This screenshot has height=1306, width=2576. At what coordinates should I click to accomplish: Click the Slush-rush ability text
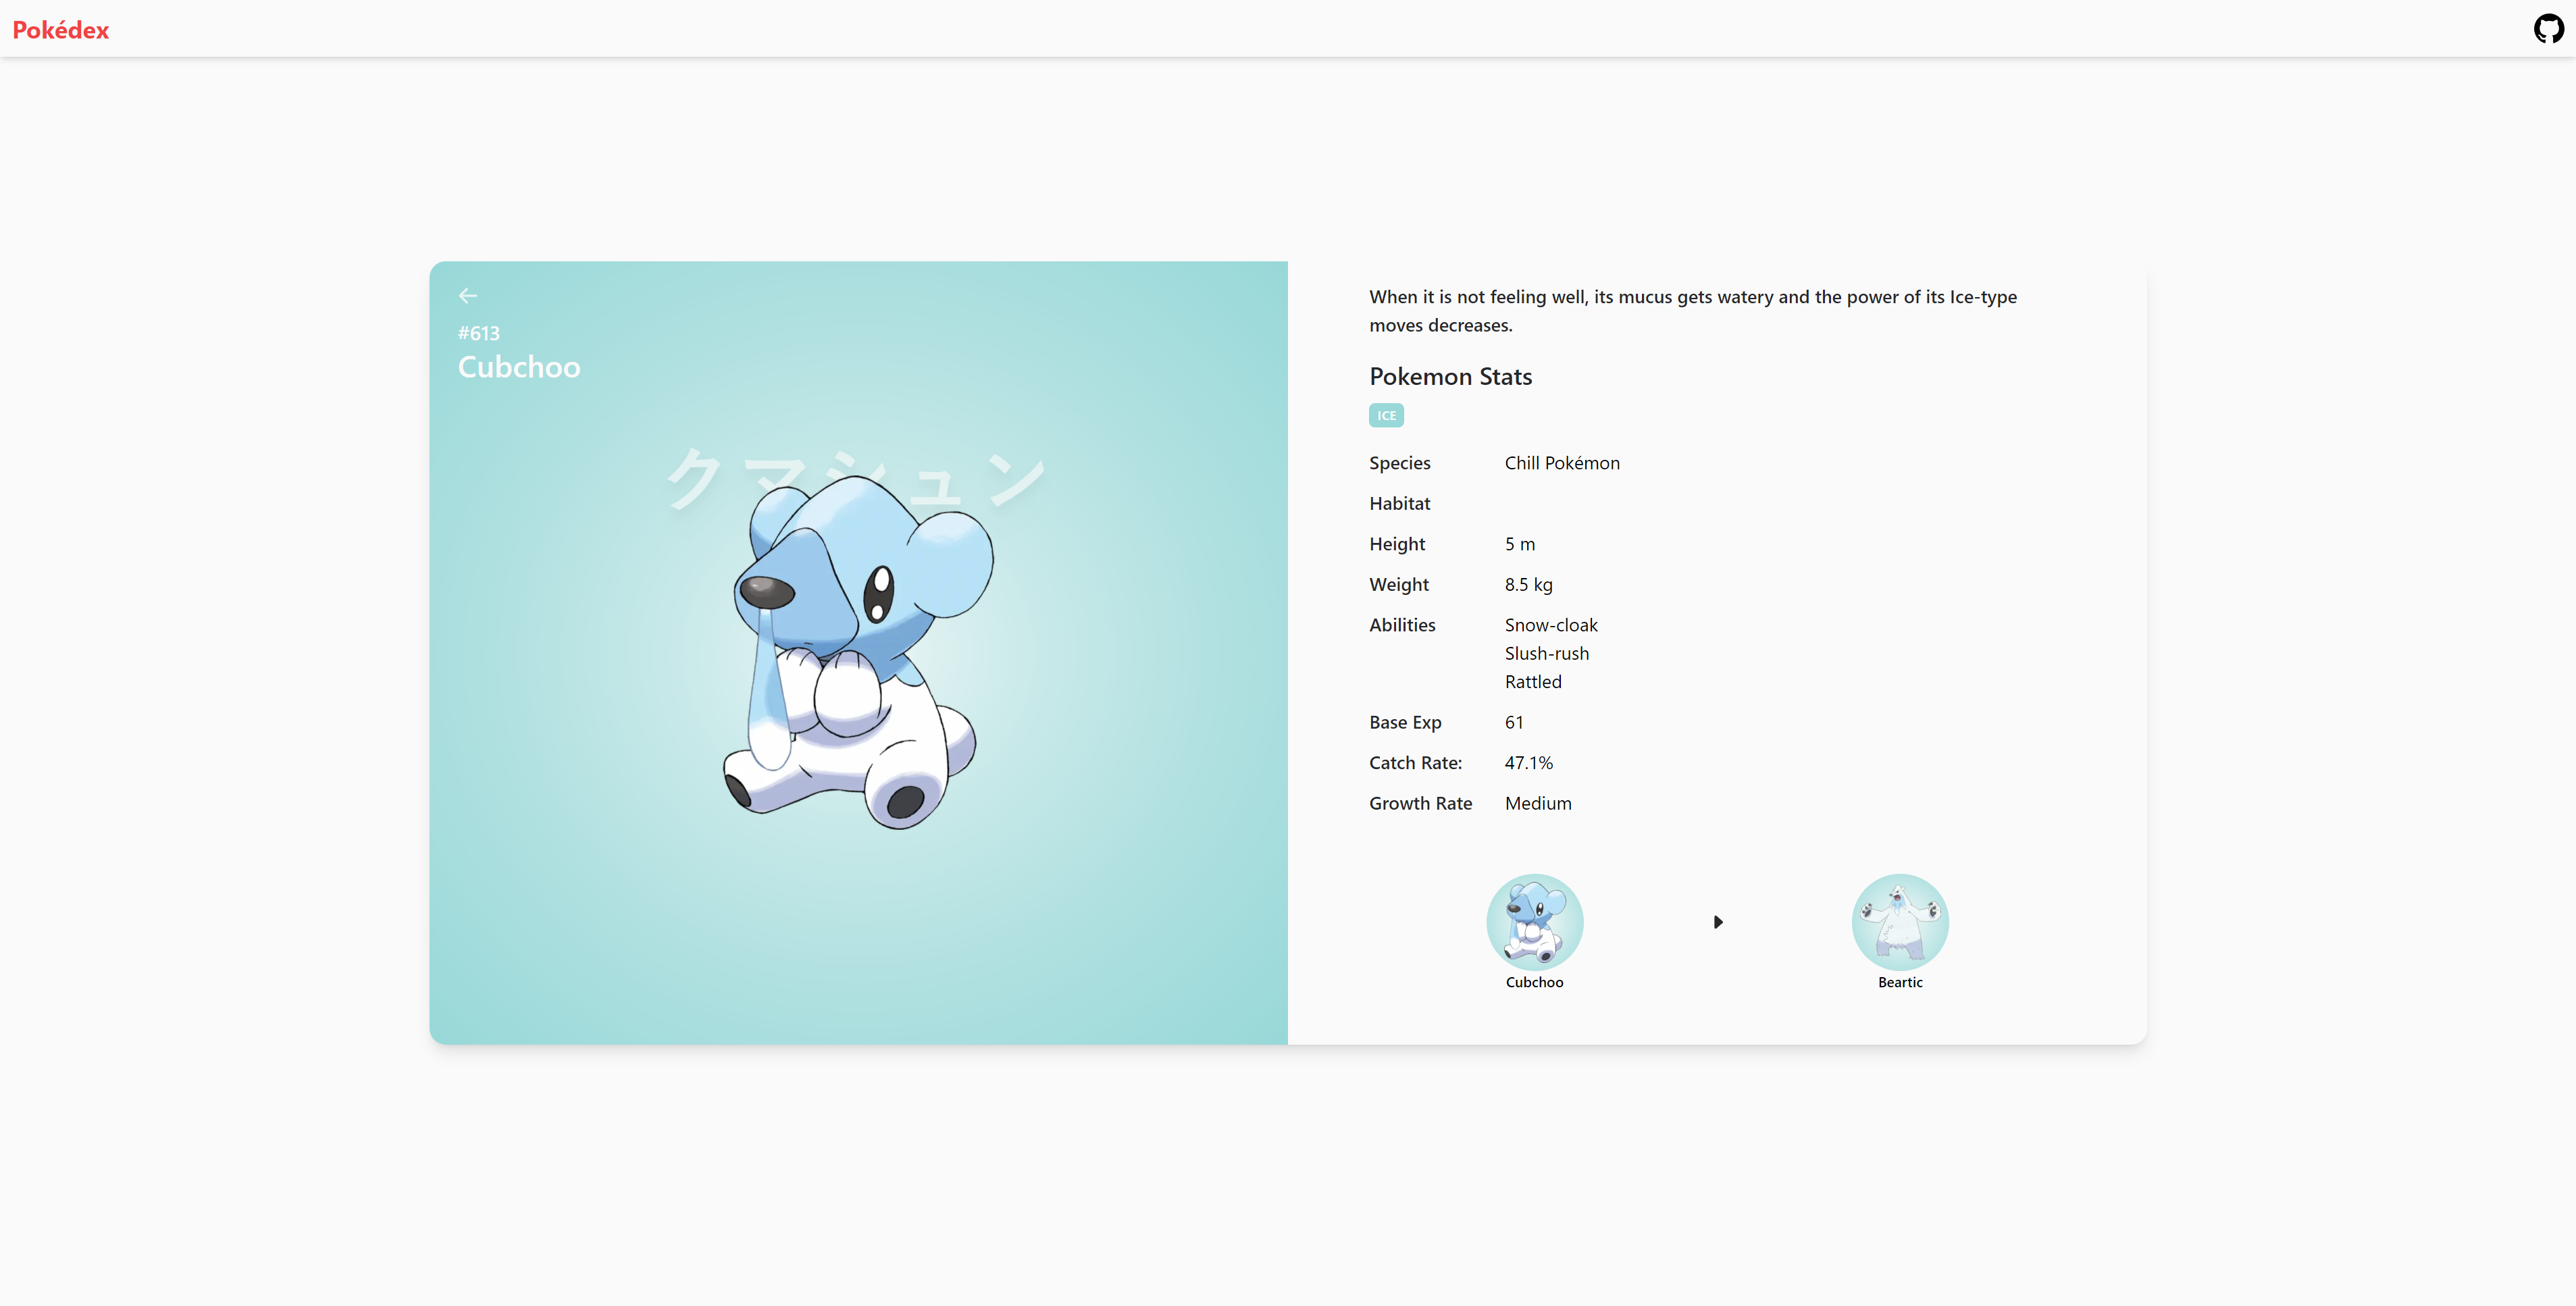point(1546,653)
